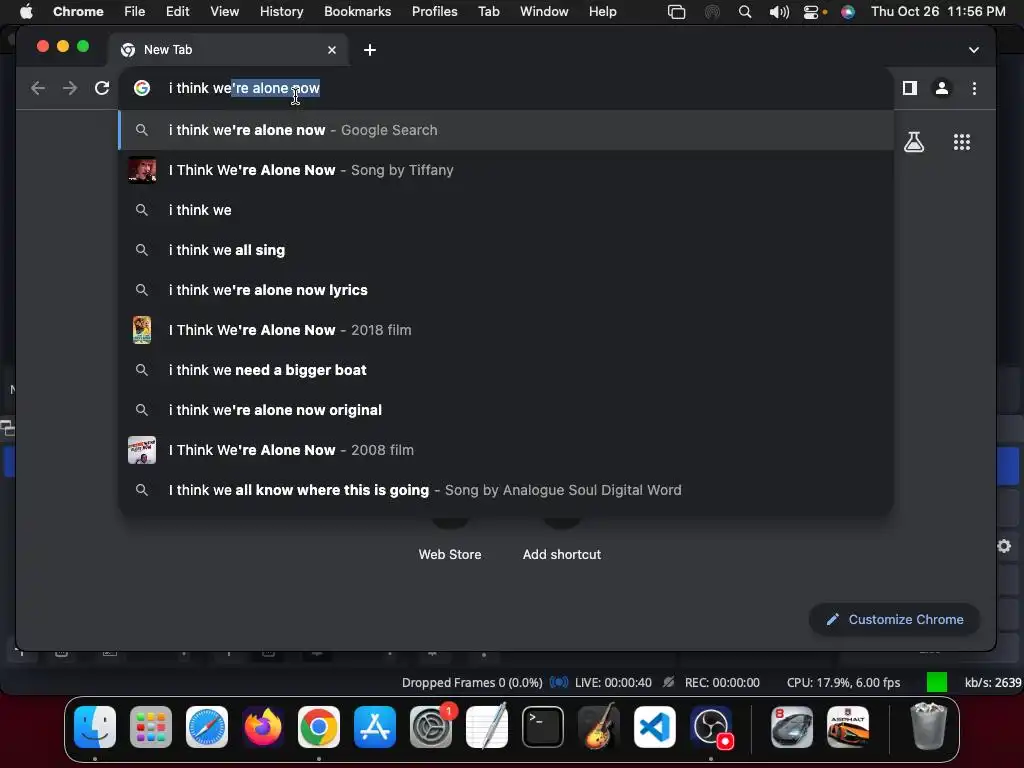Open the Edit menu
This screenshot has height=768, width=1024.
[177, 11]
